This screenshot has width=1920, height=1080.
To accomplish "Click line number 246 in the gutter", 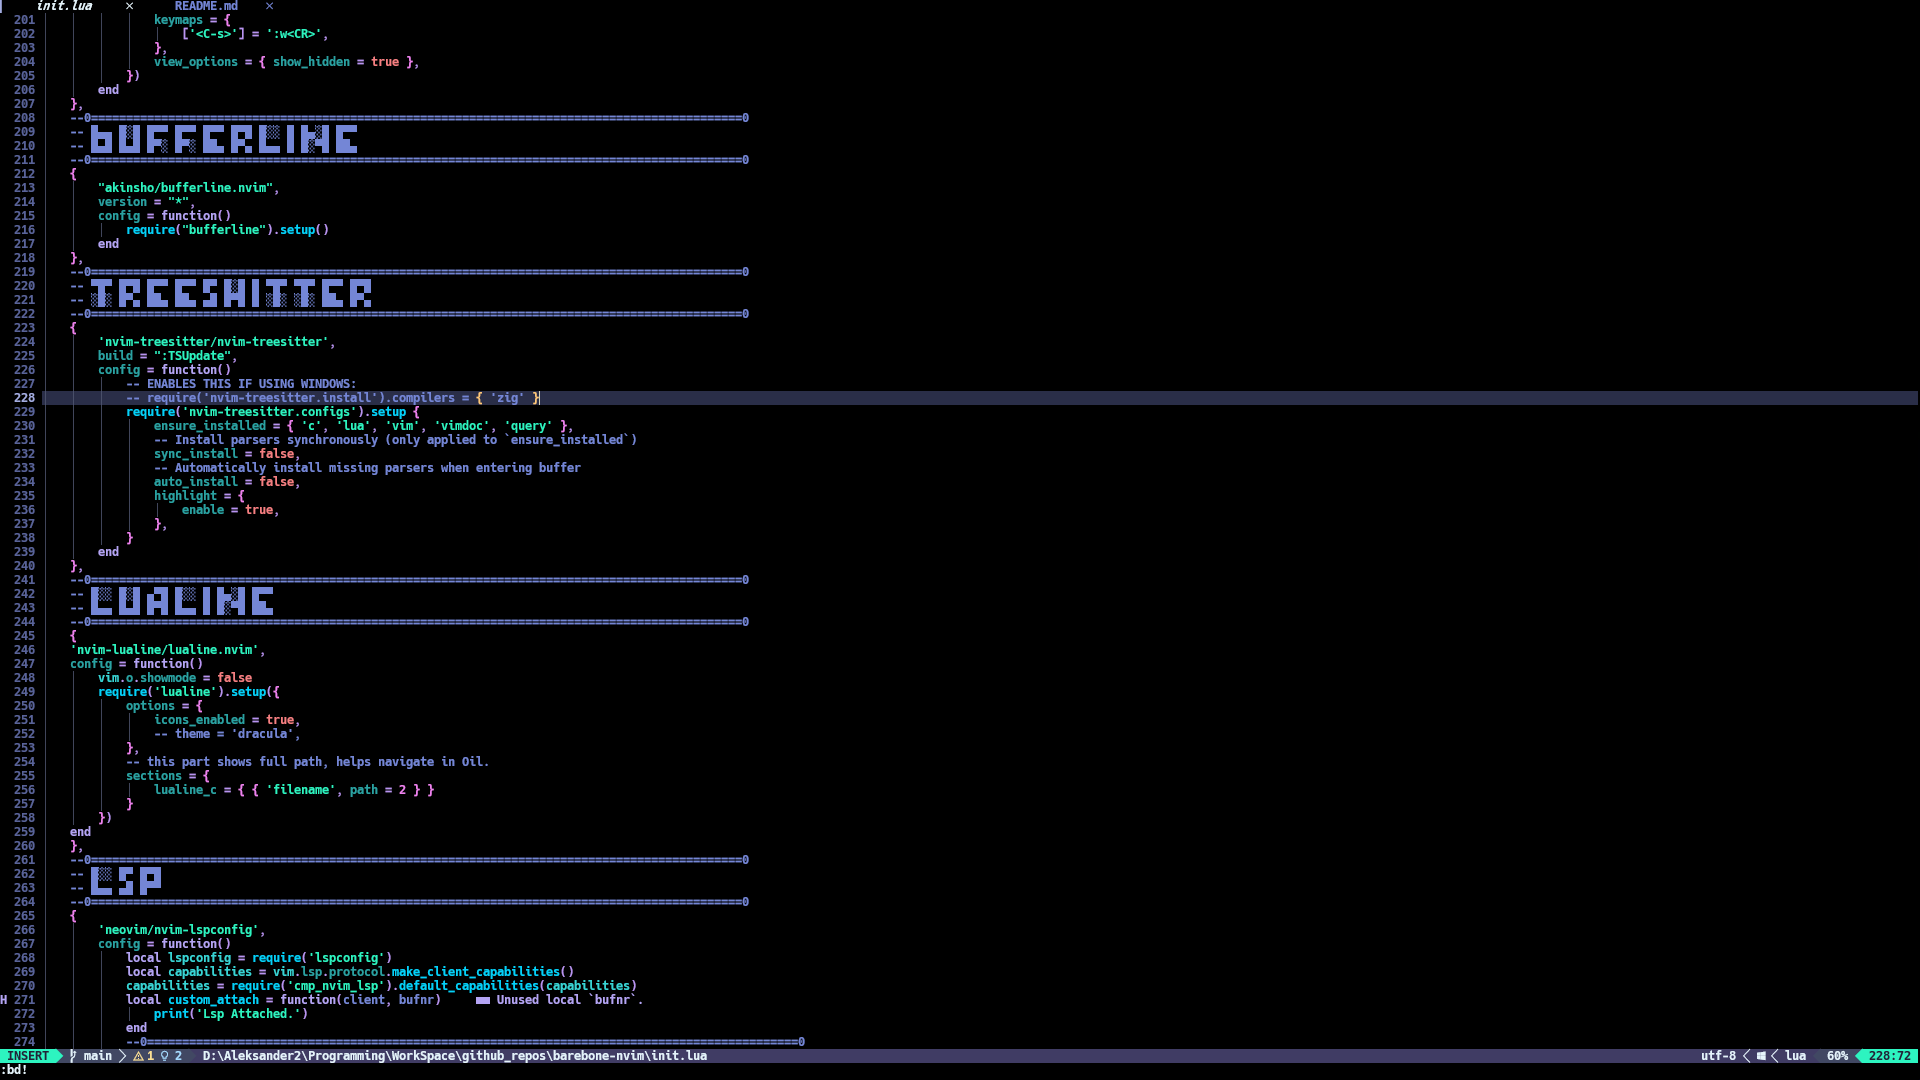I will [x=24, y=650].
